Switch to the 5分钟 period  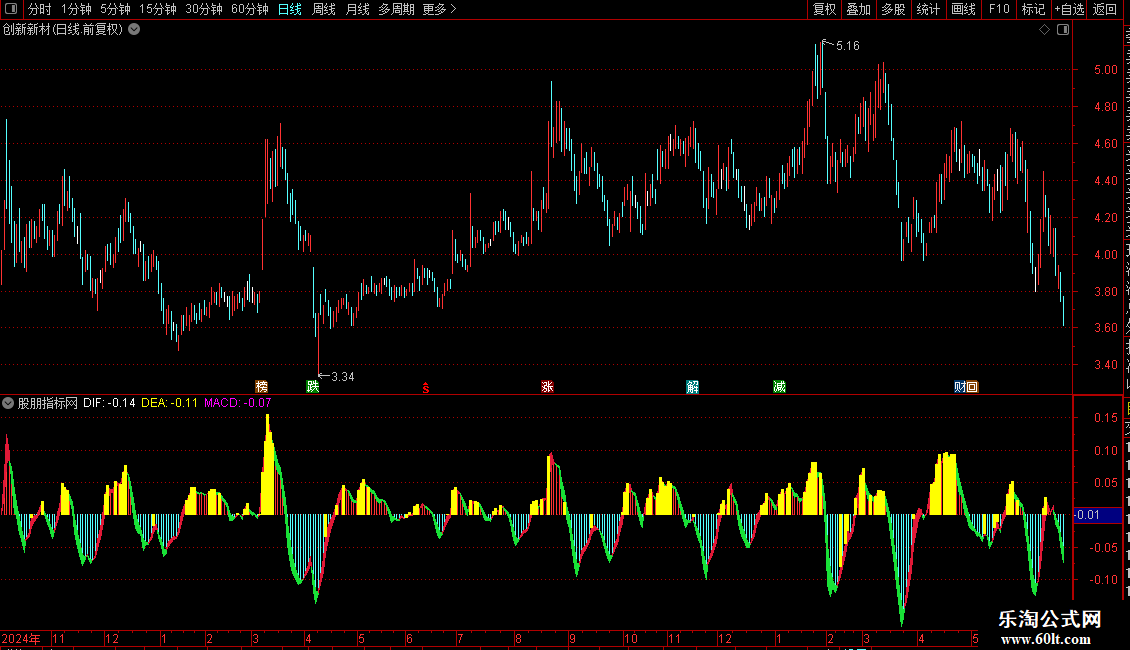point(115,9)
